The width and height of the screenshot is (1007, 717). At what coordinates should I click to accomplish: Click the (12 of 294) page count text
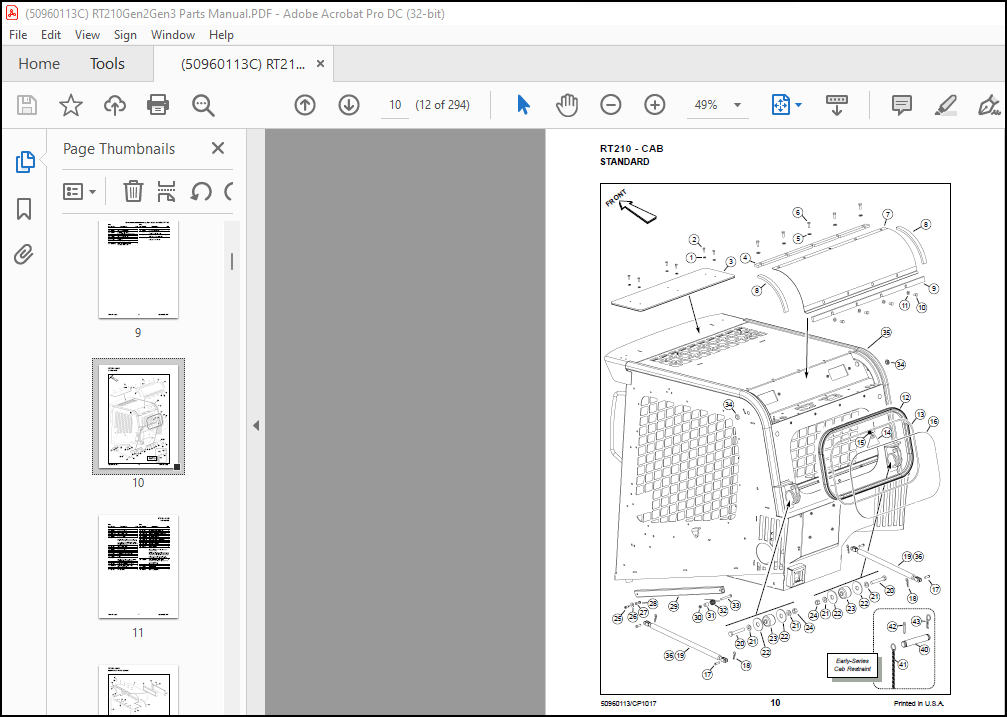pos(442,105)
